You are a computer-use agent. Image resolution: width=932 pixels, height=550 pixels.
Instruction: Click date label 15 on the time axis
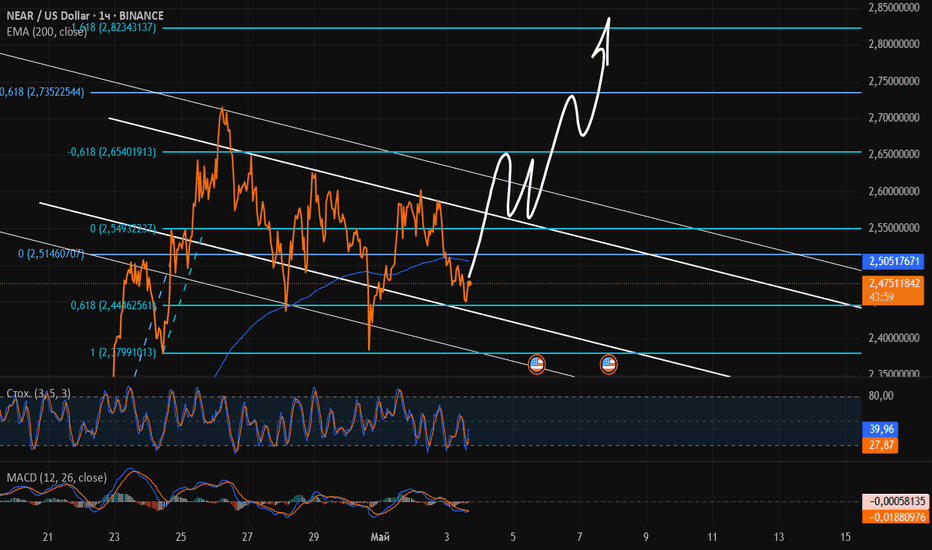[x=845, y=537]
